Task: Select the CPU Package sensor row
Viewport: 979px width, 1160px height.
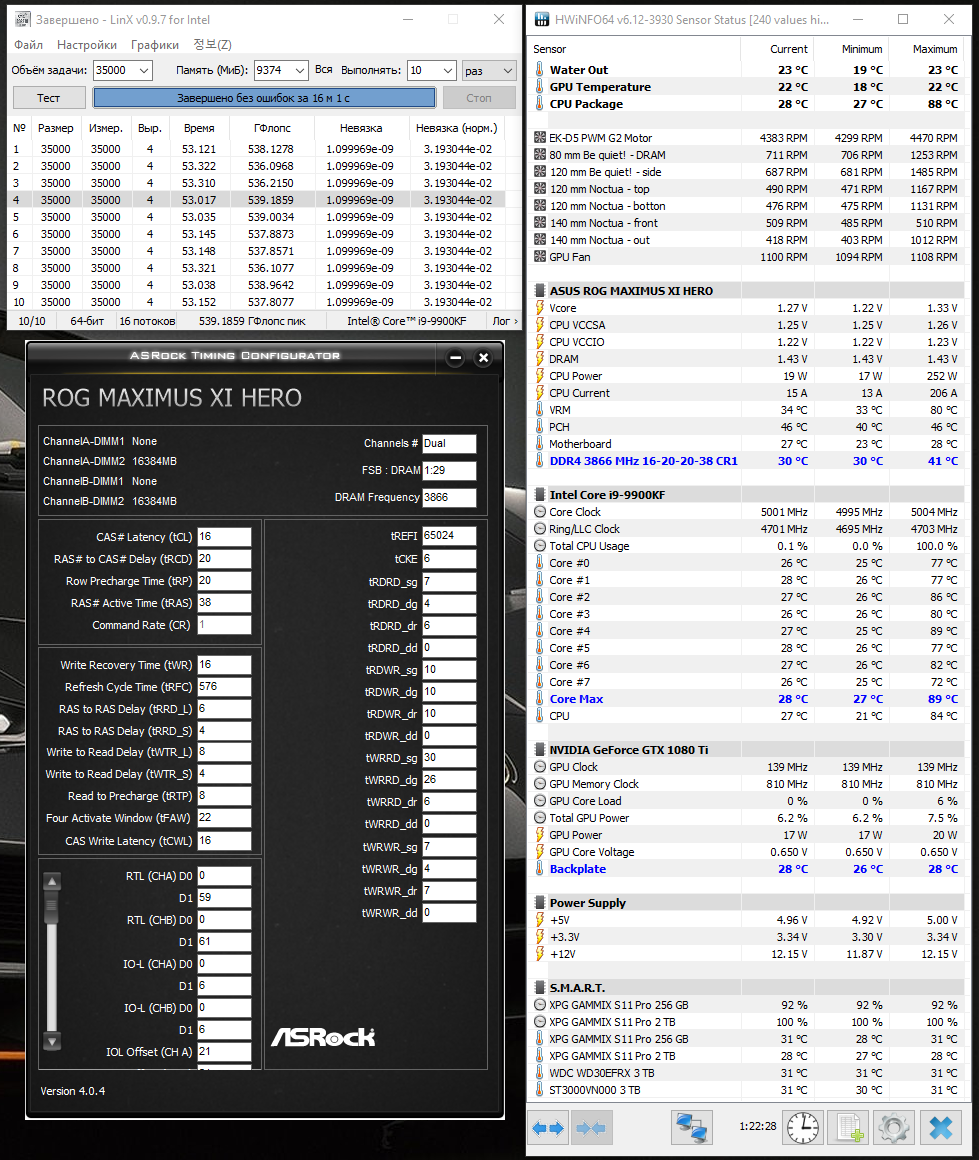Action: [x=747, y=104]
